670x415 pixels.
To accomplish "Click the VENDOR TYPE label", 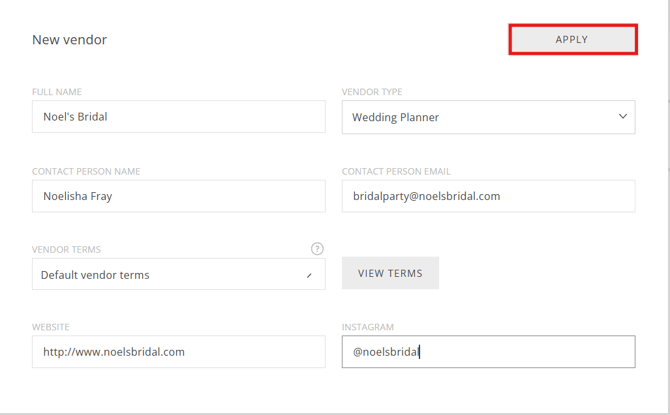I will (x=372, y=92).
